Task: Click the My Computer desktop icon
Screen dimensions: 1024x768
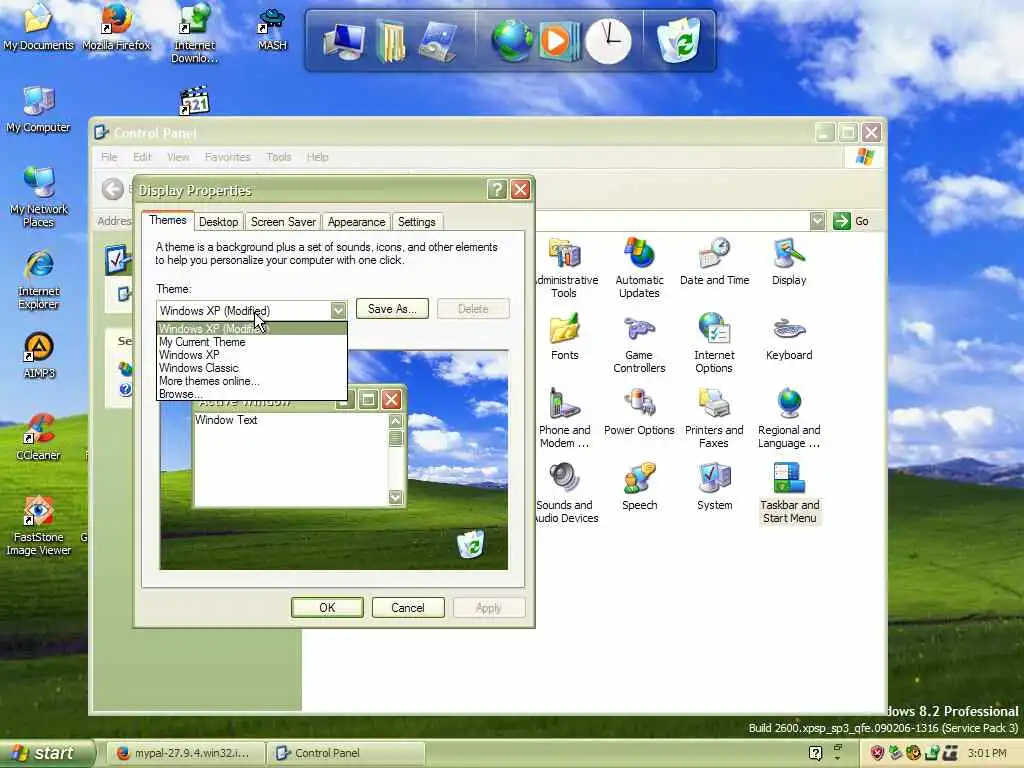Action: click(39, 109)
